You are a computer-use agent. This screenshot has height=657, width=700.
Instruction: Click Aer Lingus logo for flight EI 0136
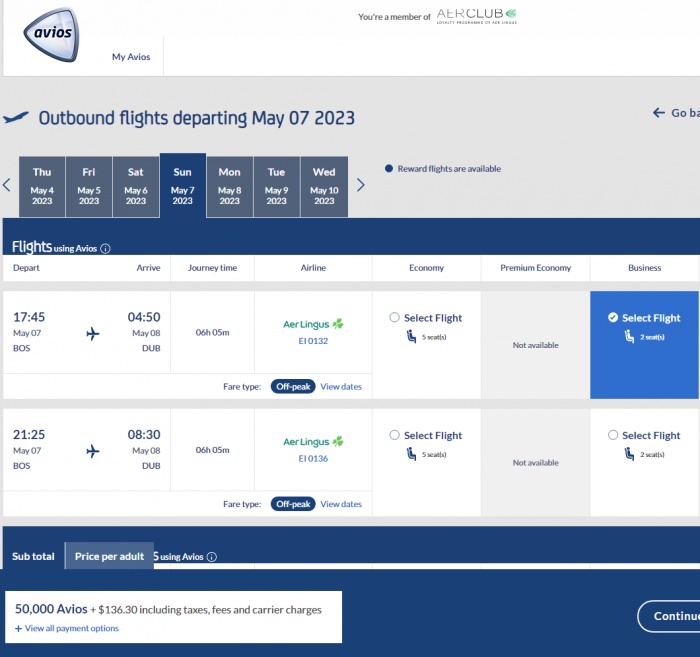[313, 441]
